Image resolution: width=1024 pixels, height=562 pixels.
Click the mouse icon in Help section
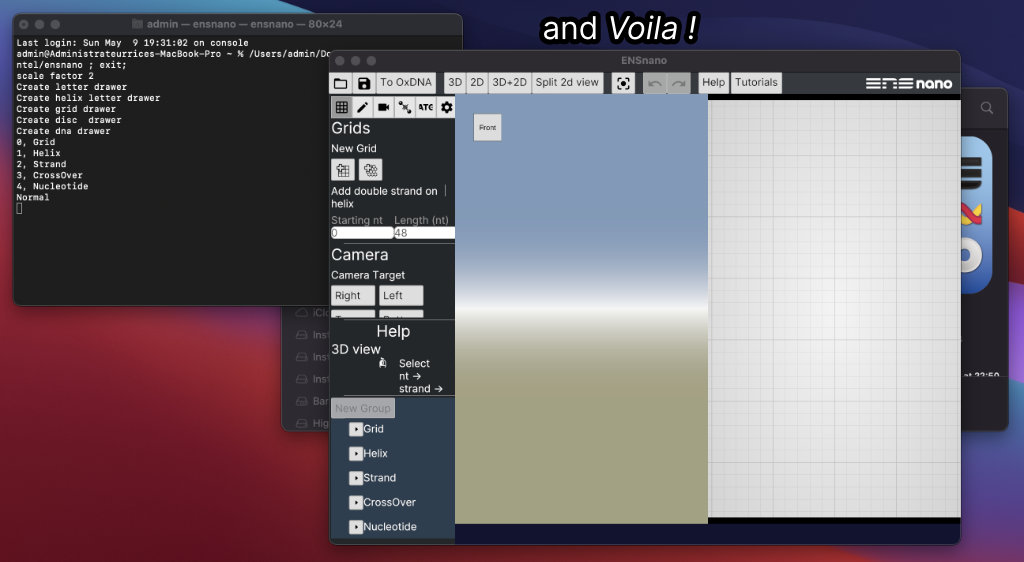click(x=383, y=363)
